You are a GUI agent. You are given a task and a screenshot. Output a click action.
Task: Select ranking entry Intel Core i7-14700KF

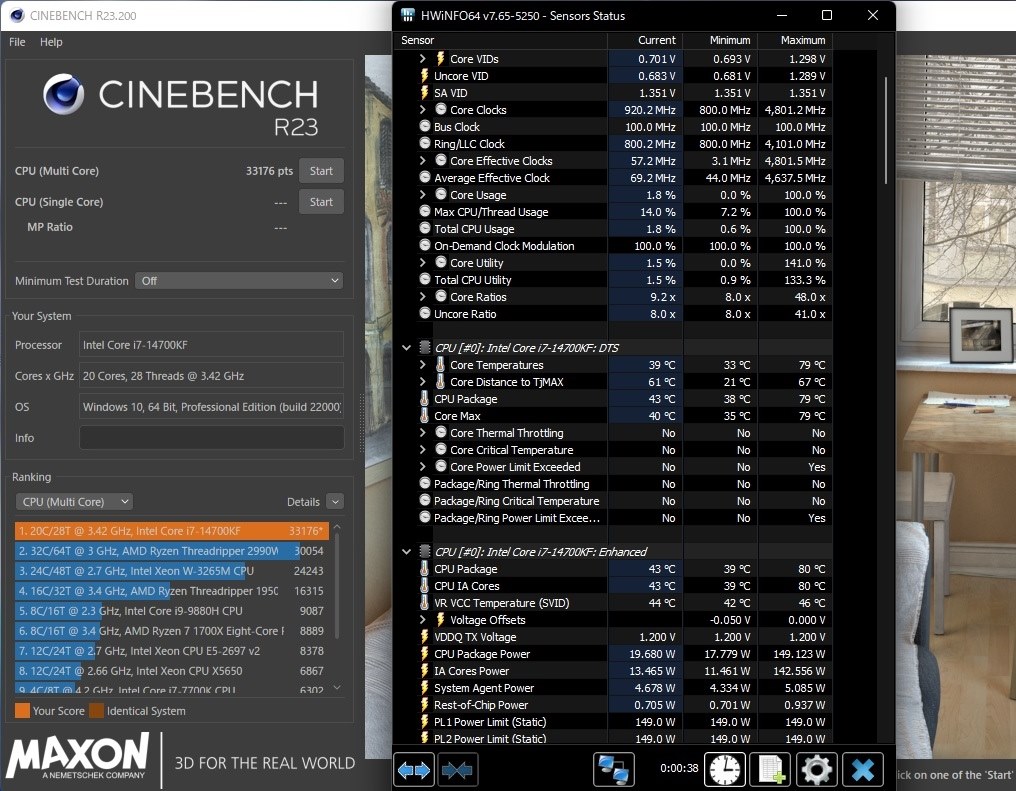coord(172,531)
